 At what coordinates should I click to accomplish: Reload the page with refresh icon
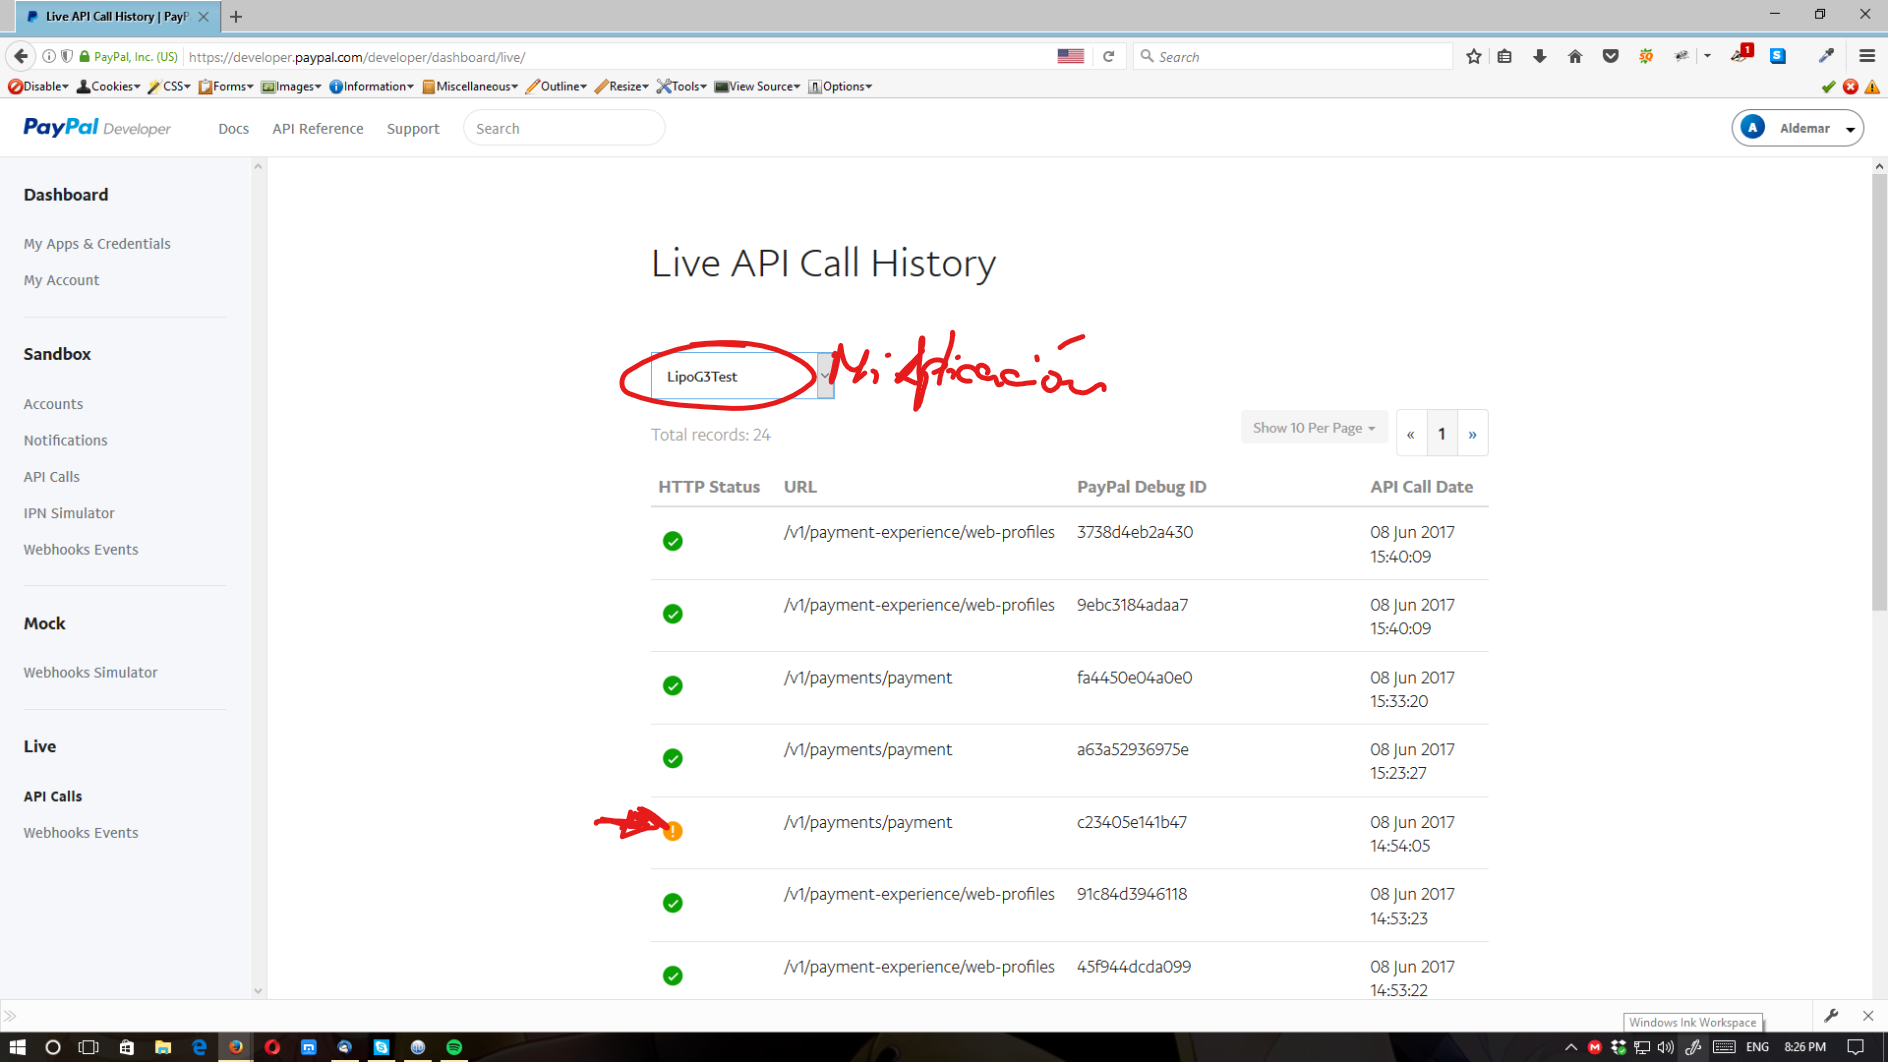tap(1108, 57)
